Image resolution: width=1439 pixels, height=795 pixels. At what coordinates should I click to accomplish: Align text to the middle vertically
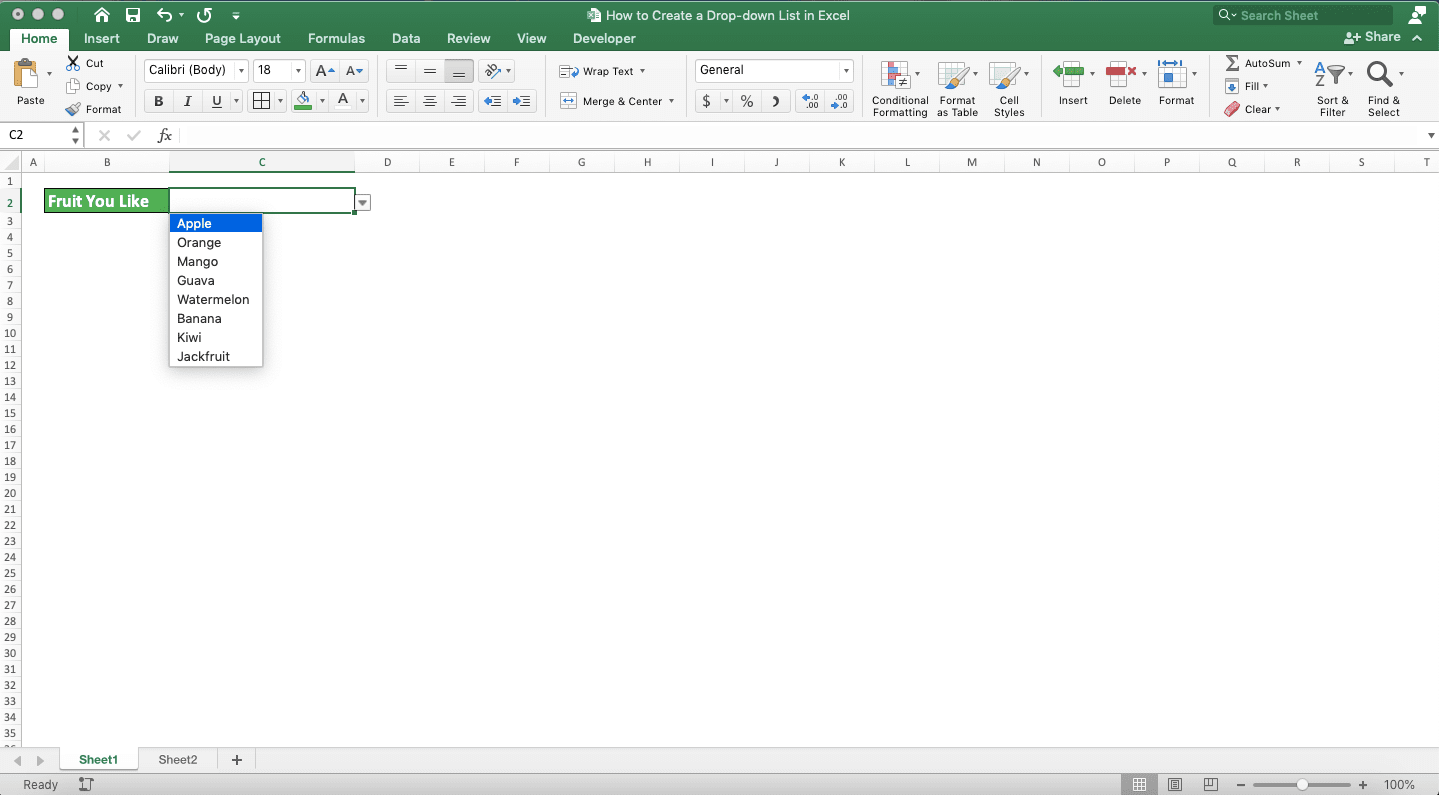click(430, 70)
